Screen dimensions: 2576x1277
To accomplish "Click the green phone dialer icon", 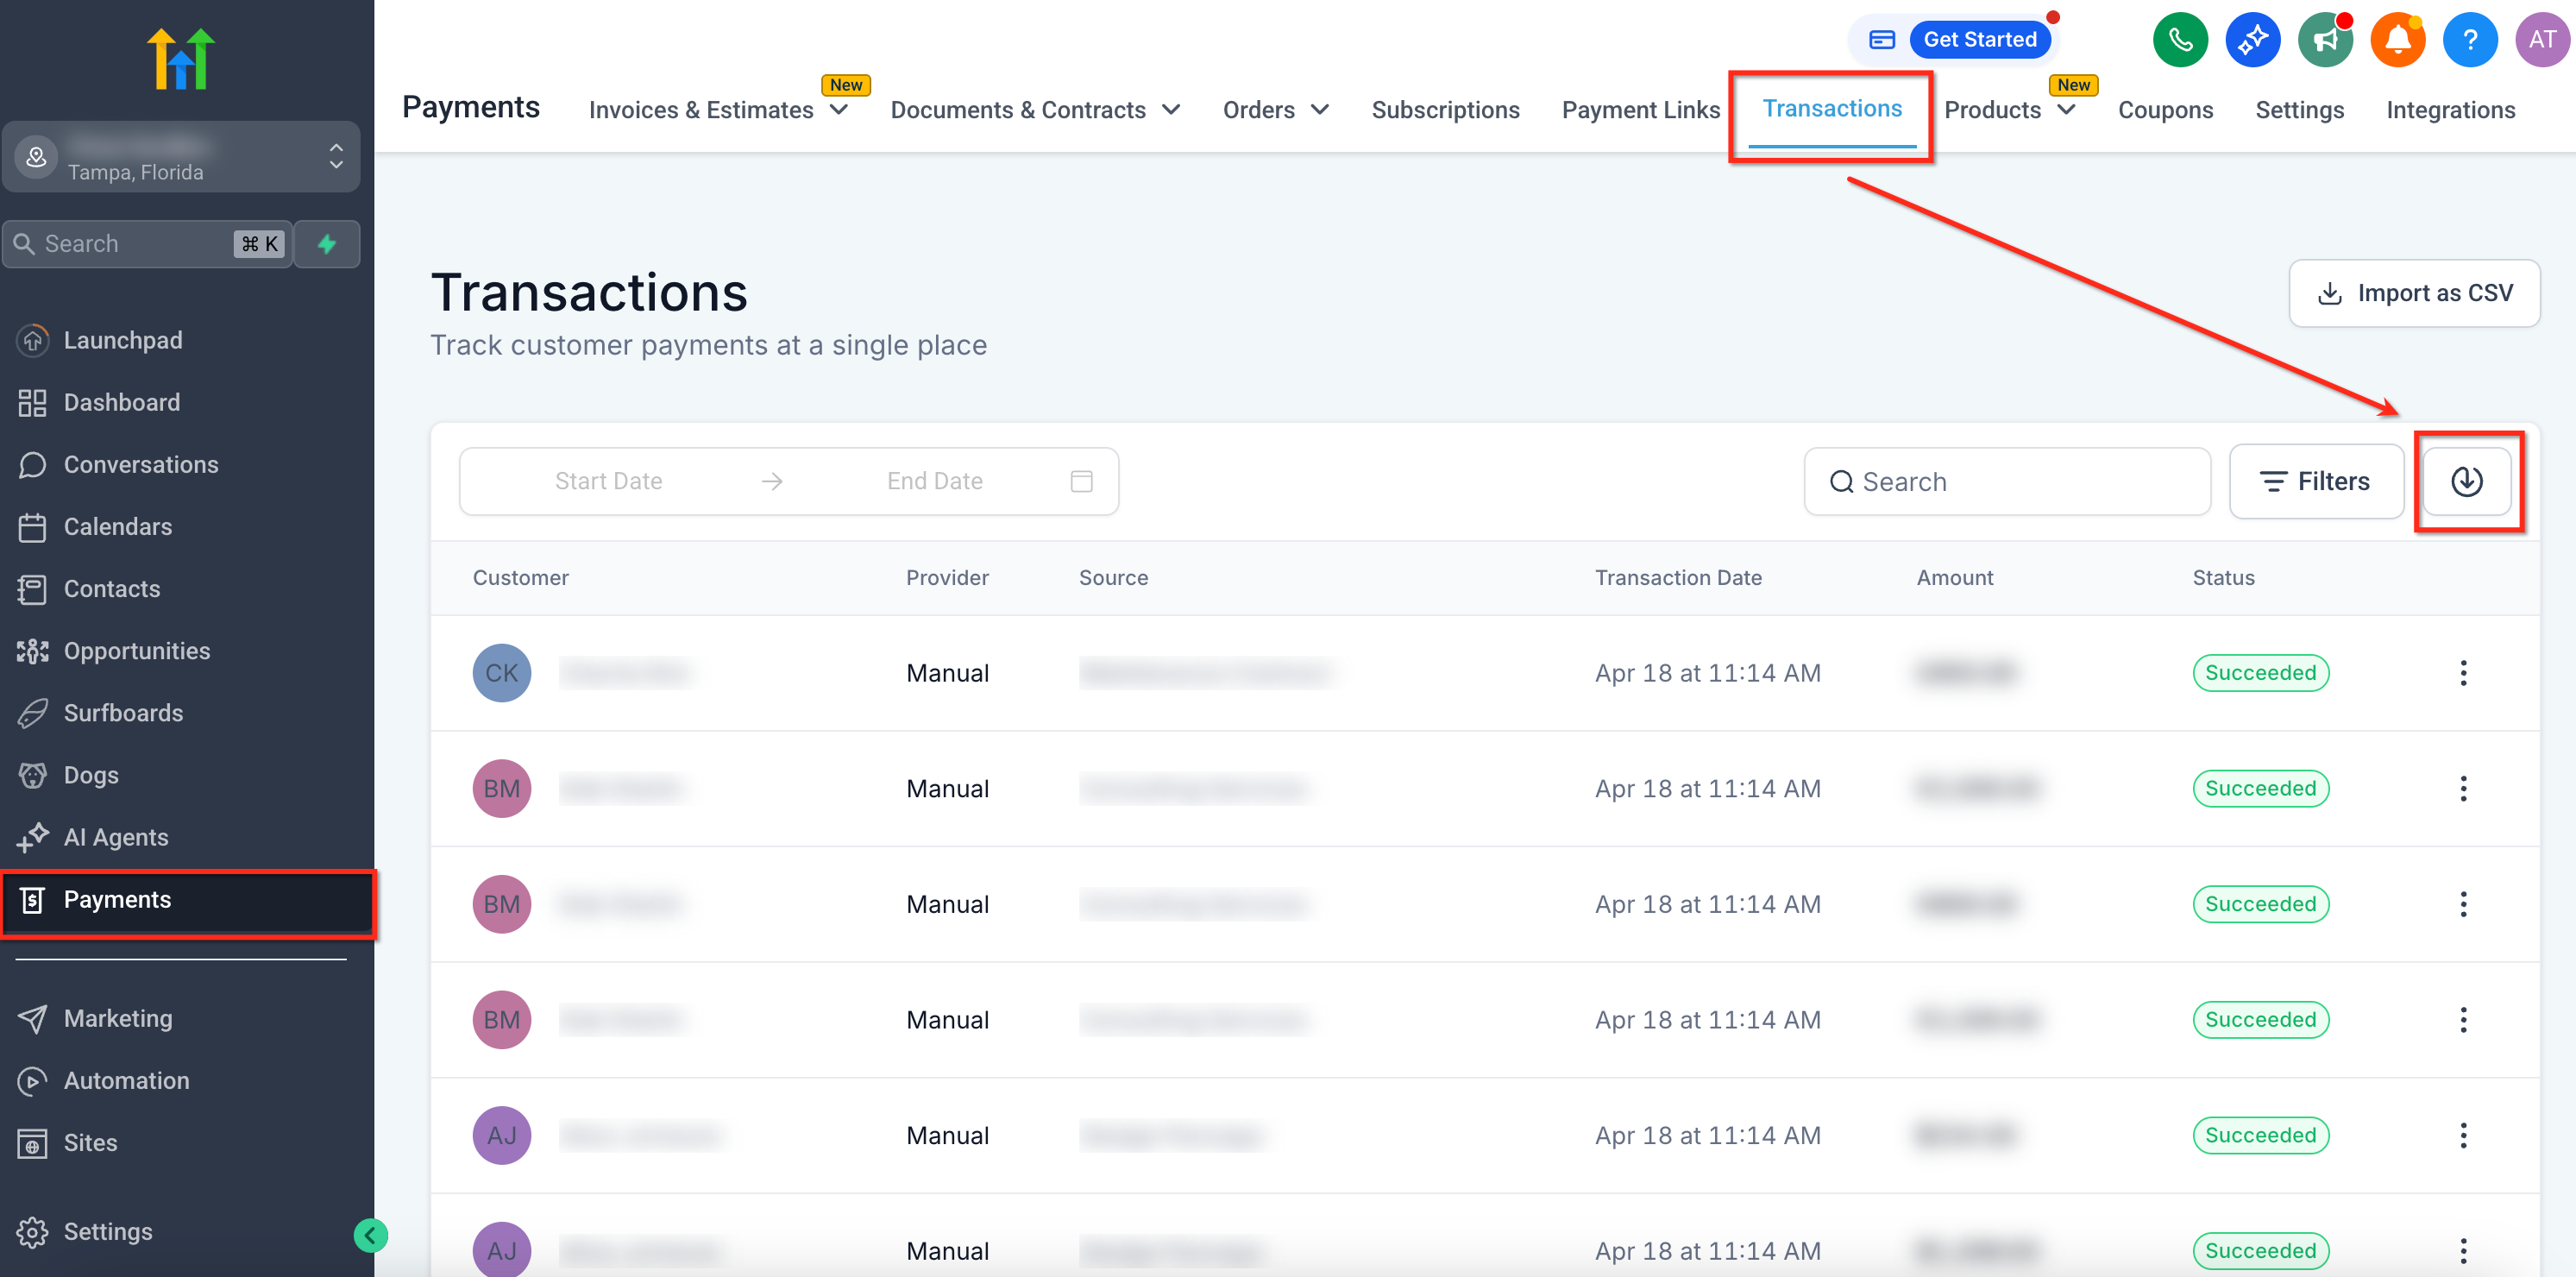I will (x=2180, y=40).
